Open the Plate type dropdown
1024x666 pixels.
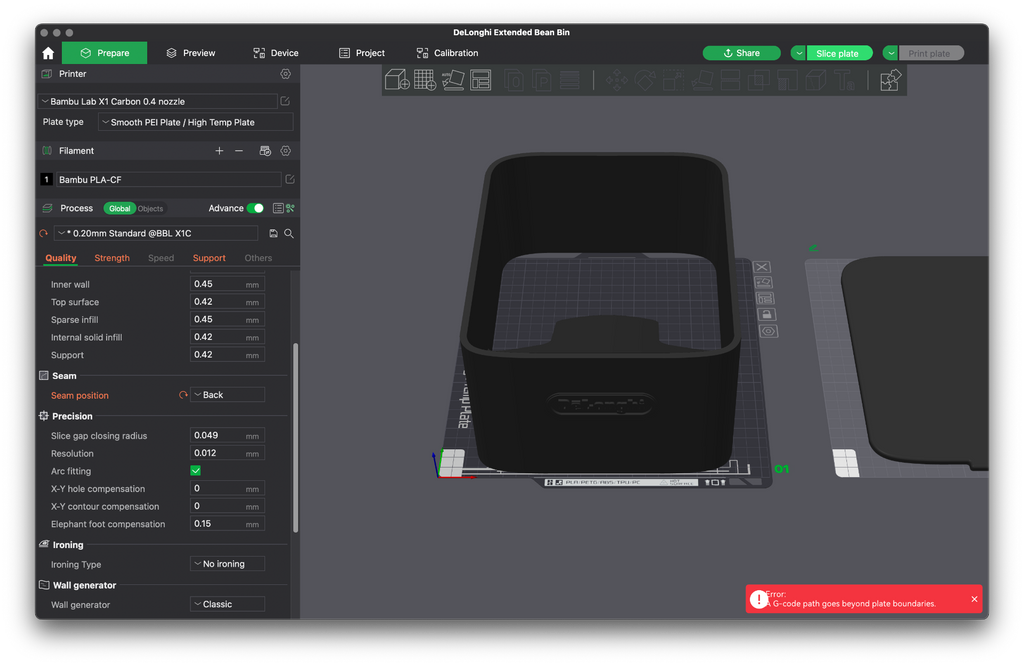click(196, 122)
